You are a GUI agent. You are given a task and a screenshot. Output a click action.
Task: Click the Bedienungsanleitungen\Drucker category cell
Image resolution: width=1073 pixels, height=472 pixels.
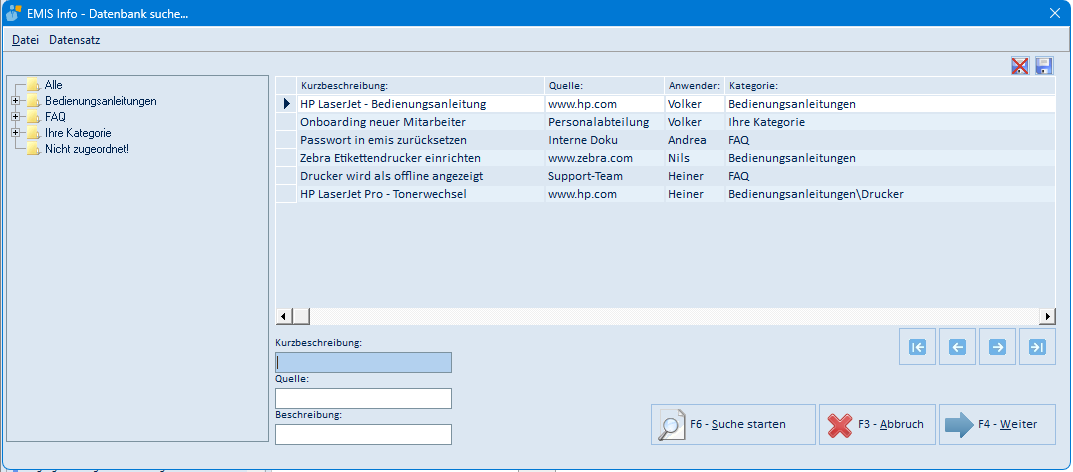pyautogui.click(x=890, y=194)
